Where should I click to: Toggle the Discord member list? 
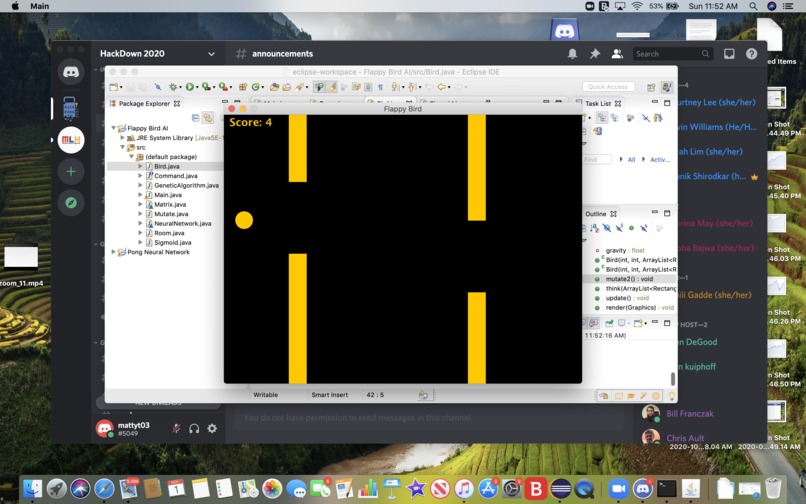pyautogui.click(x=617, y=53)
